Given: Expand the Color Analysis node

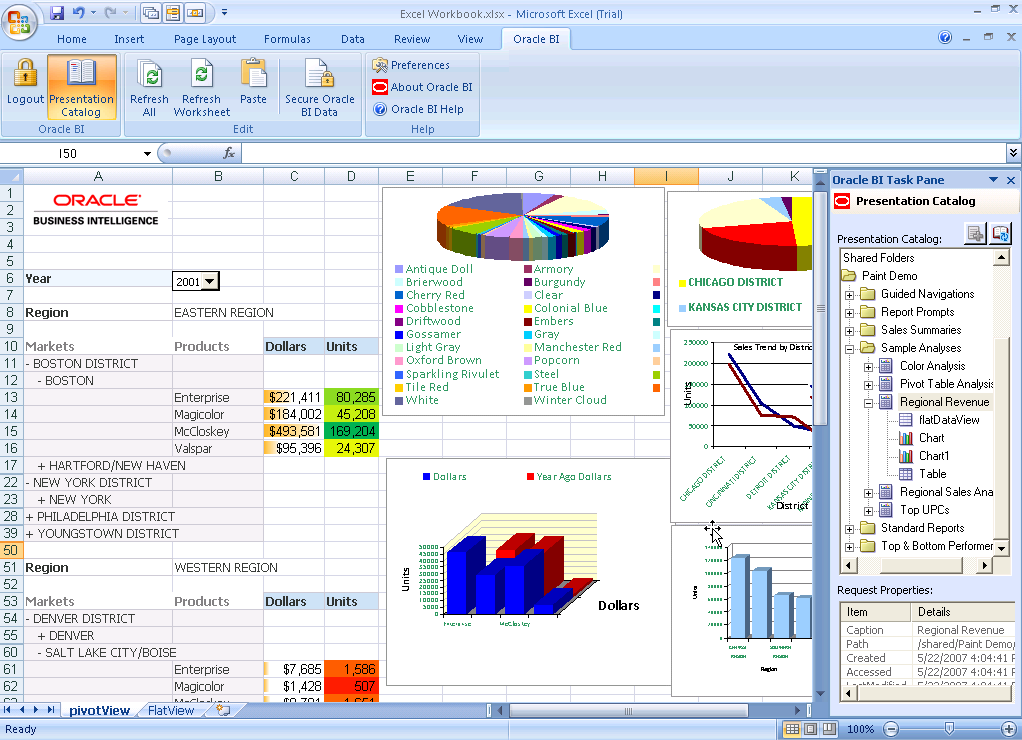Looking at the screenshot, I should 868,367.
